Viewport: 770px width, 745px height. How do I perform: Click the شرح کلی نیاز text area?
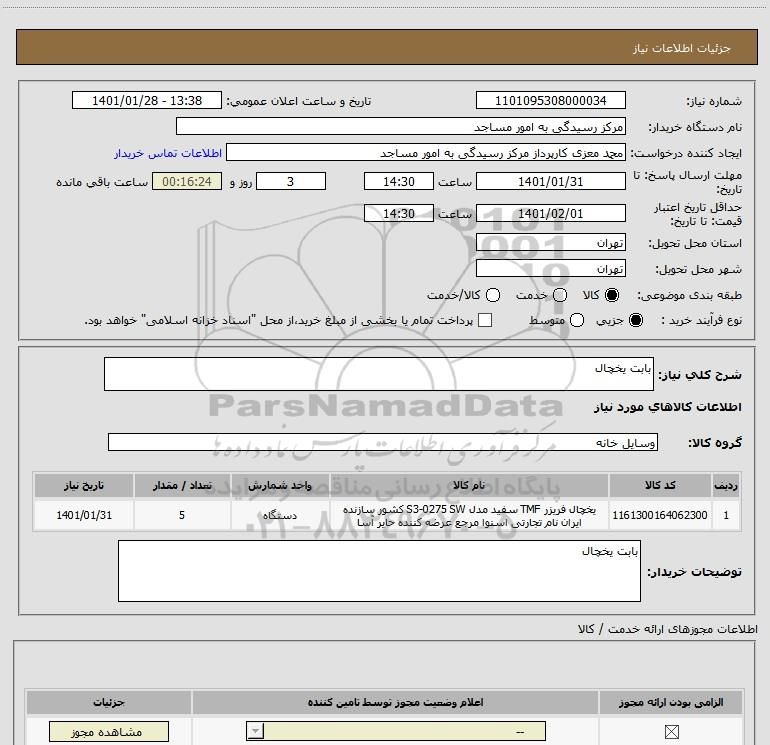(379, 374)
